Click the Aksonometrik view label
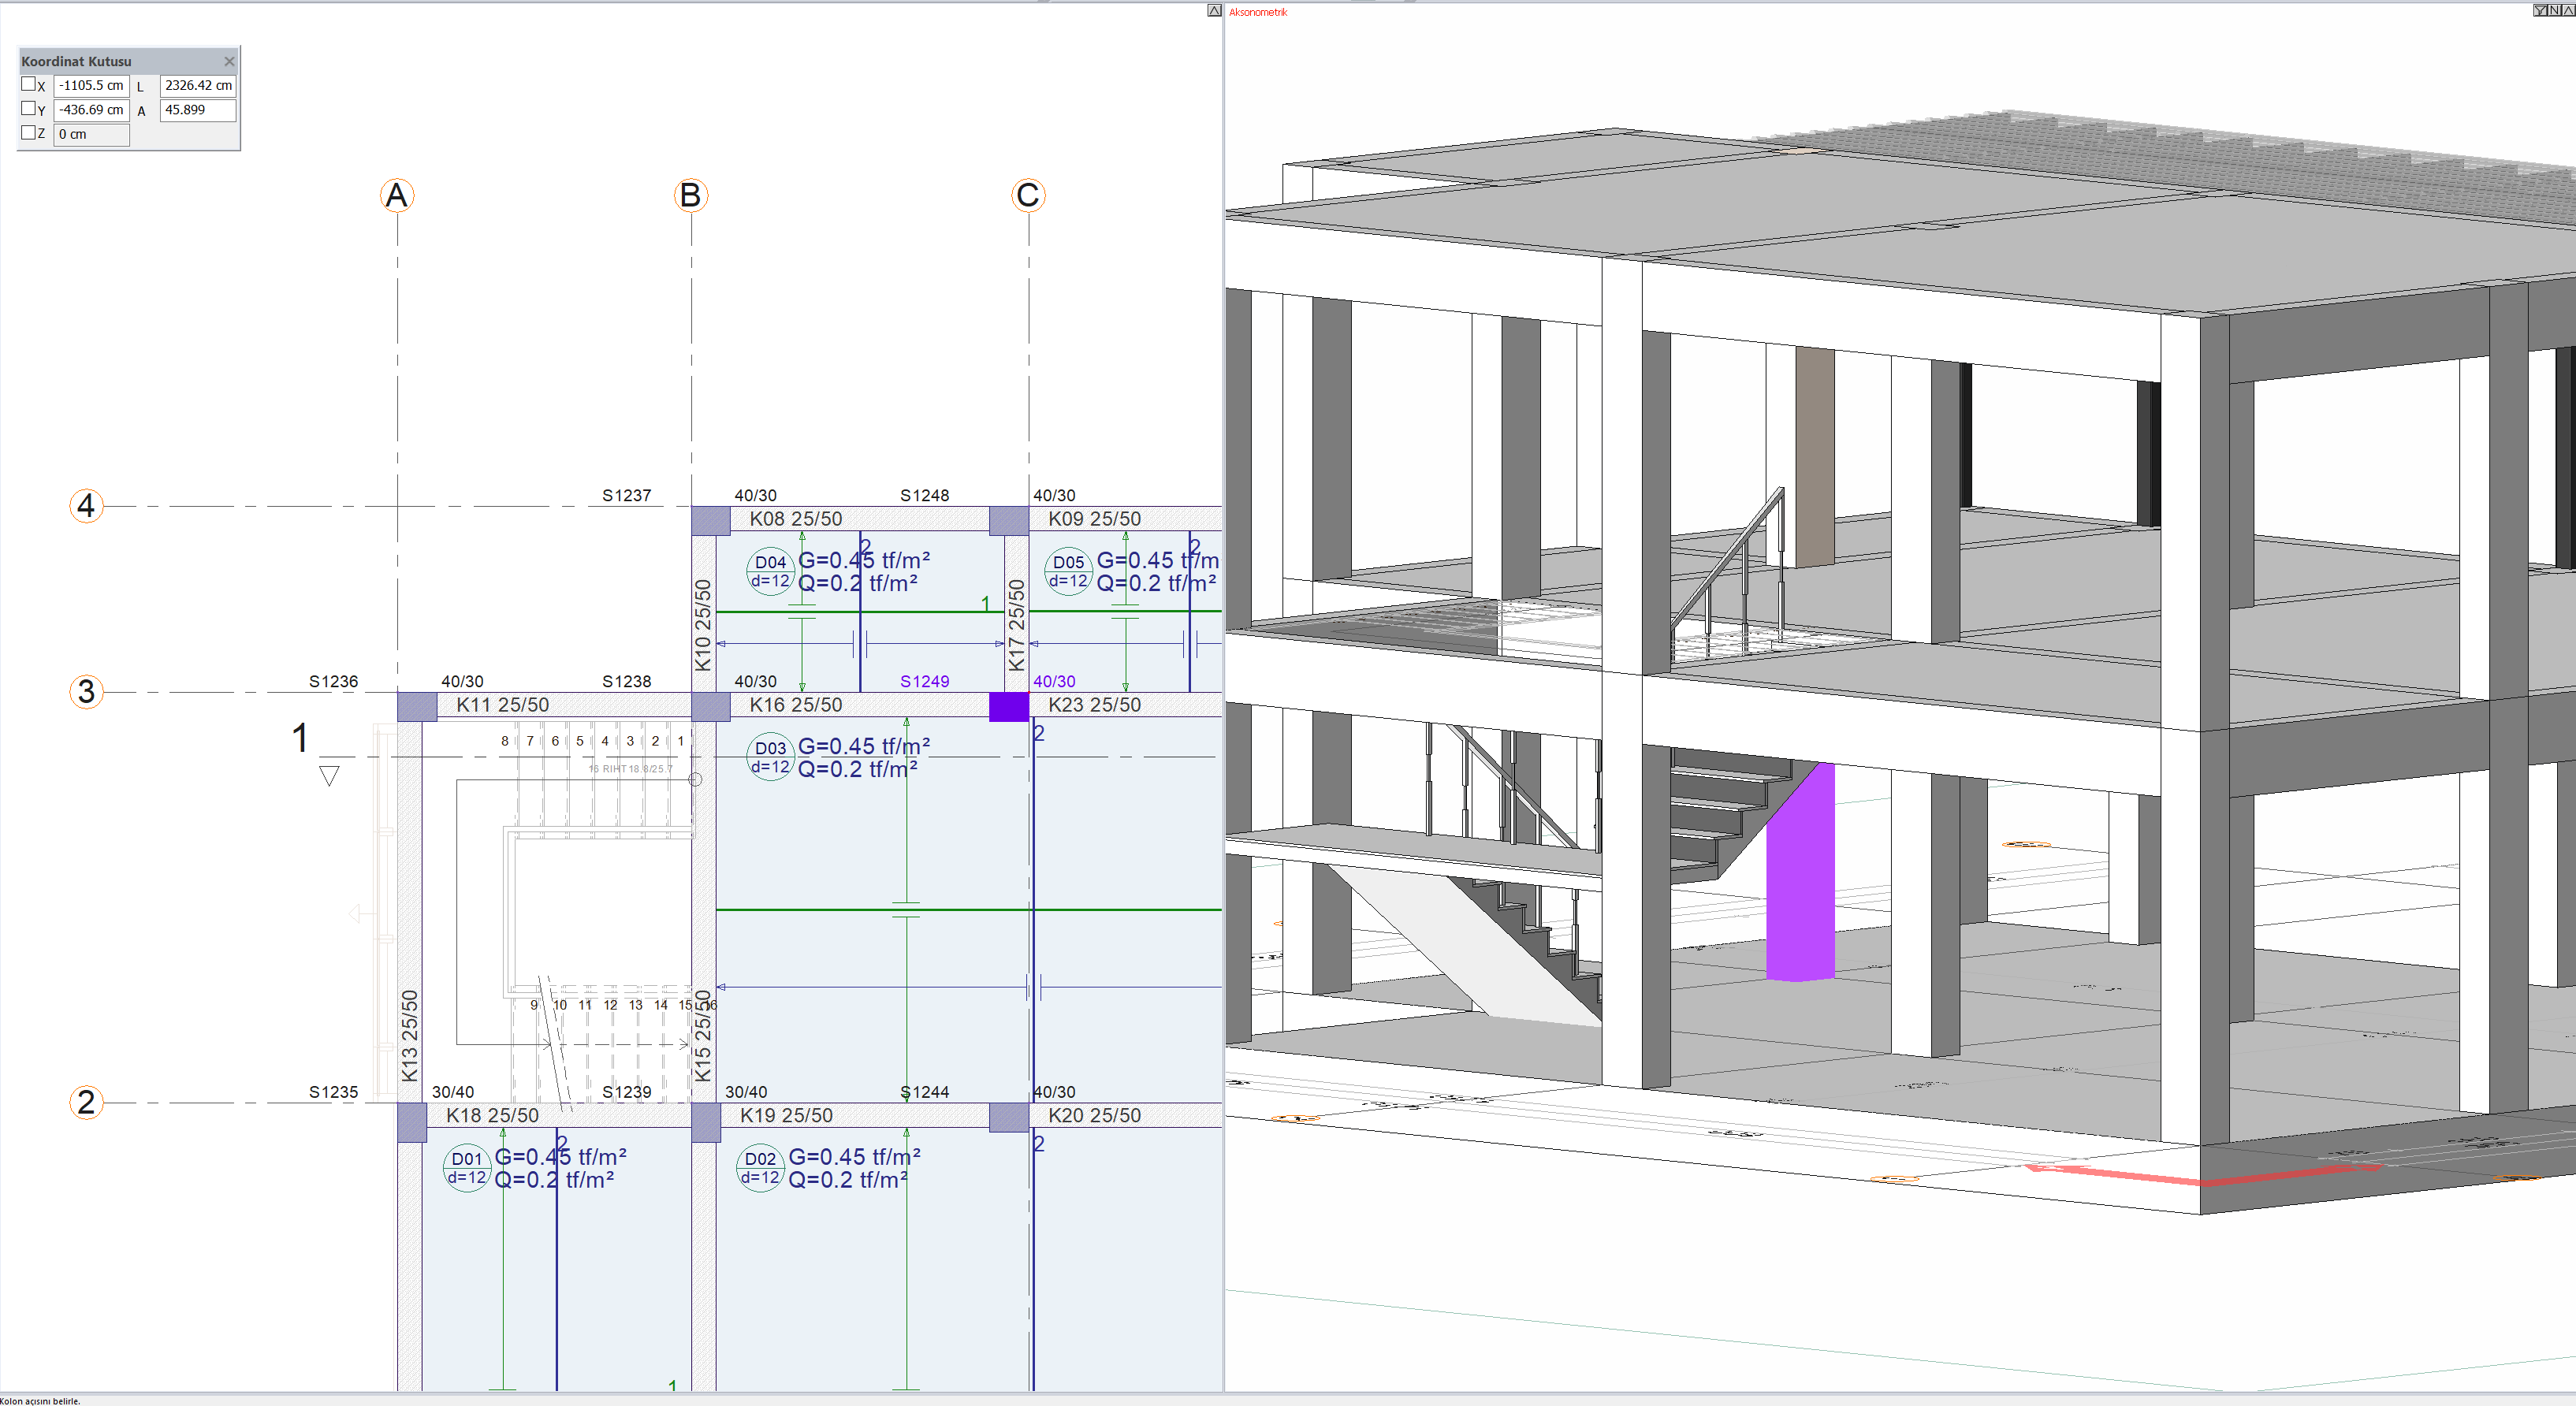The image size is (2576, 1406). tap(1258, 12)
